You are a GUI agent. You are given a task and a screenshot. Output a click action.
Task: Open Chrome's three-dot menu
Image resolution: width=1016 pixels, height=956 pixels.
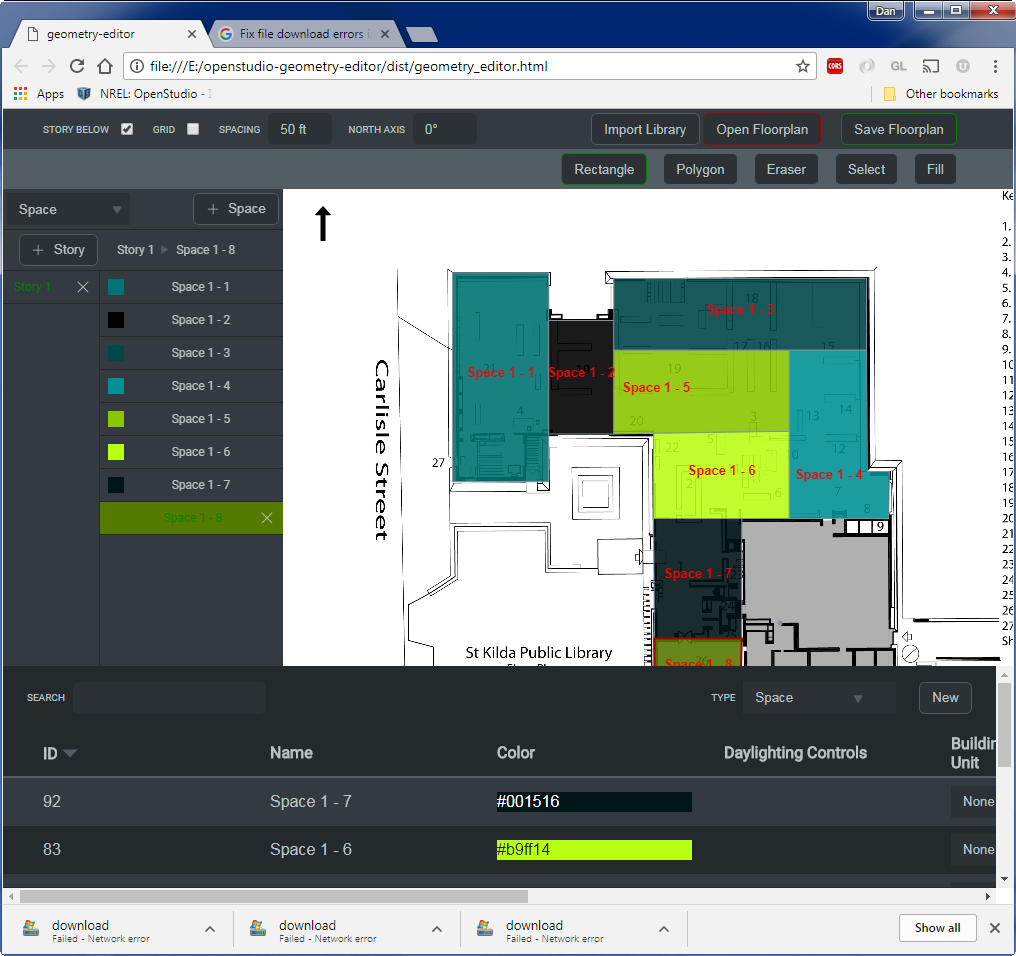pos(997,66)
